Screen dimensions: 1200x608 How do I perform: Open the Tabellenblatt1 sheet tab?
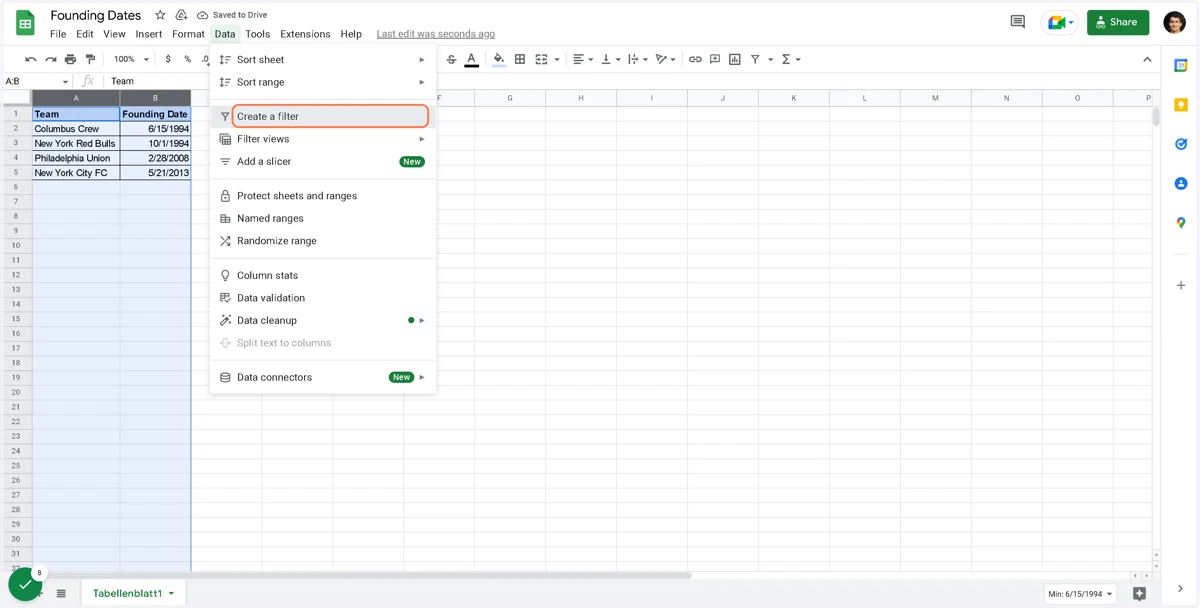133,593
